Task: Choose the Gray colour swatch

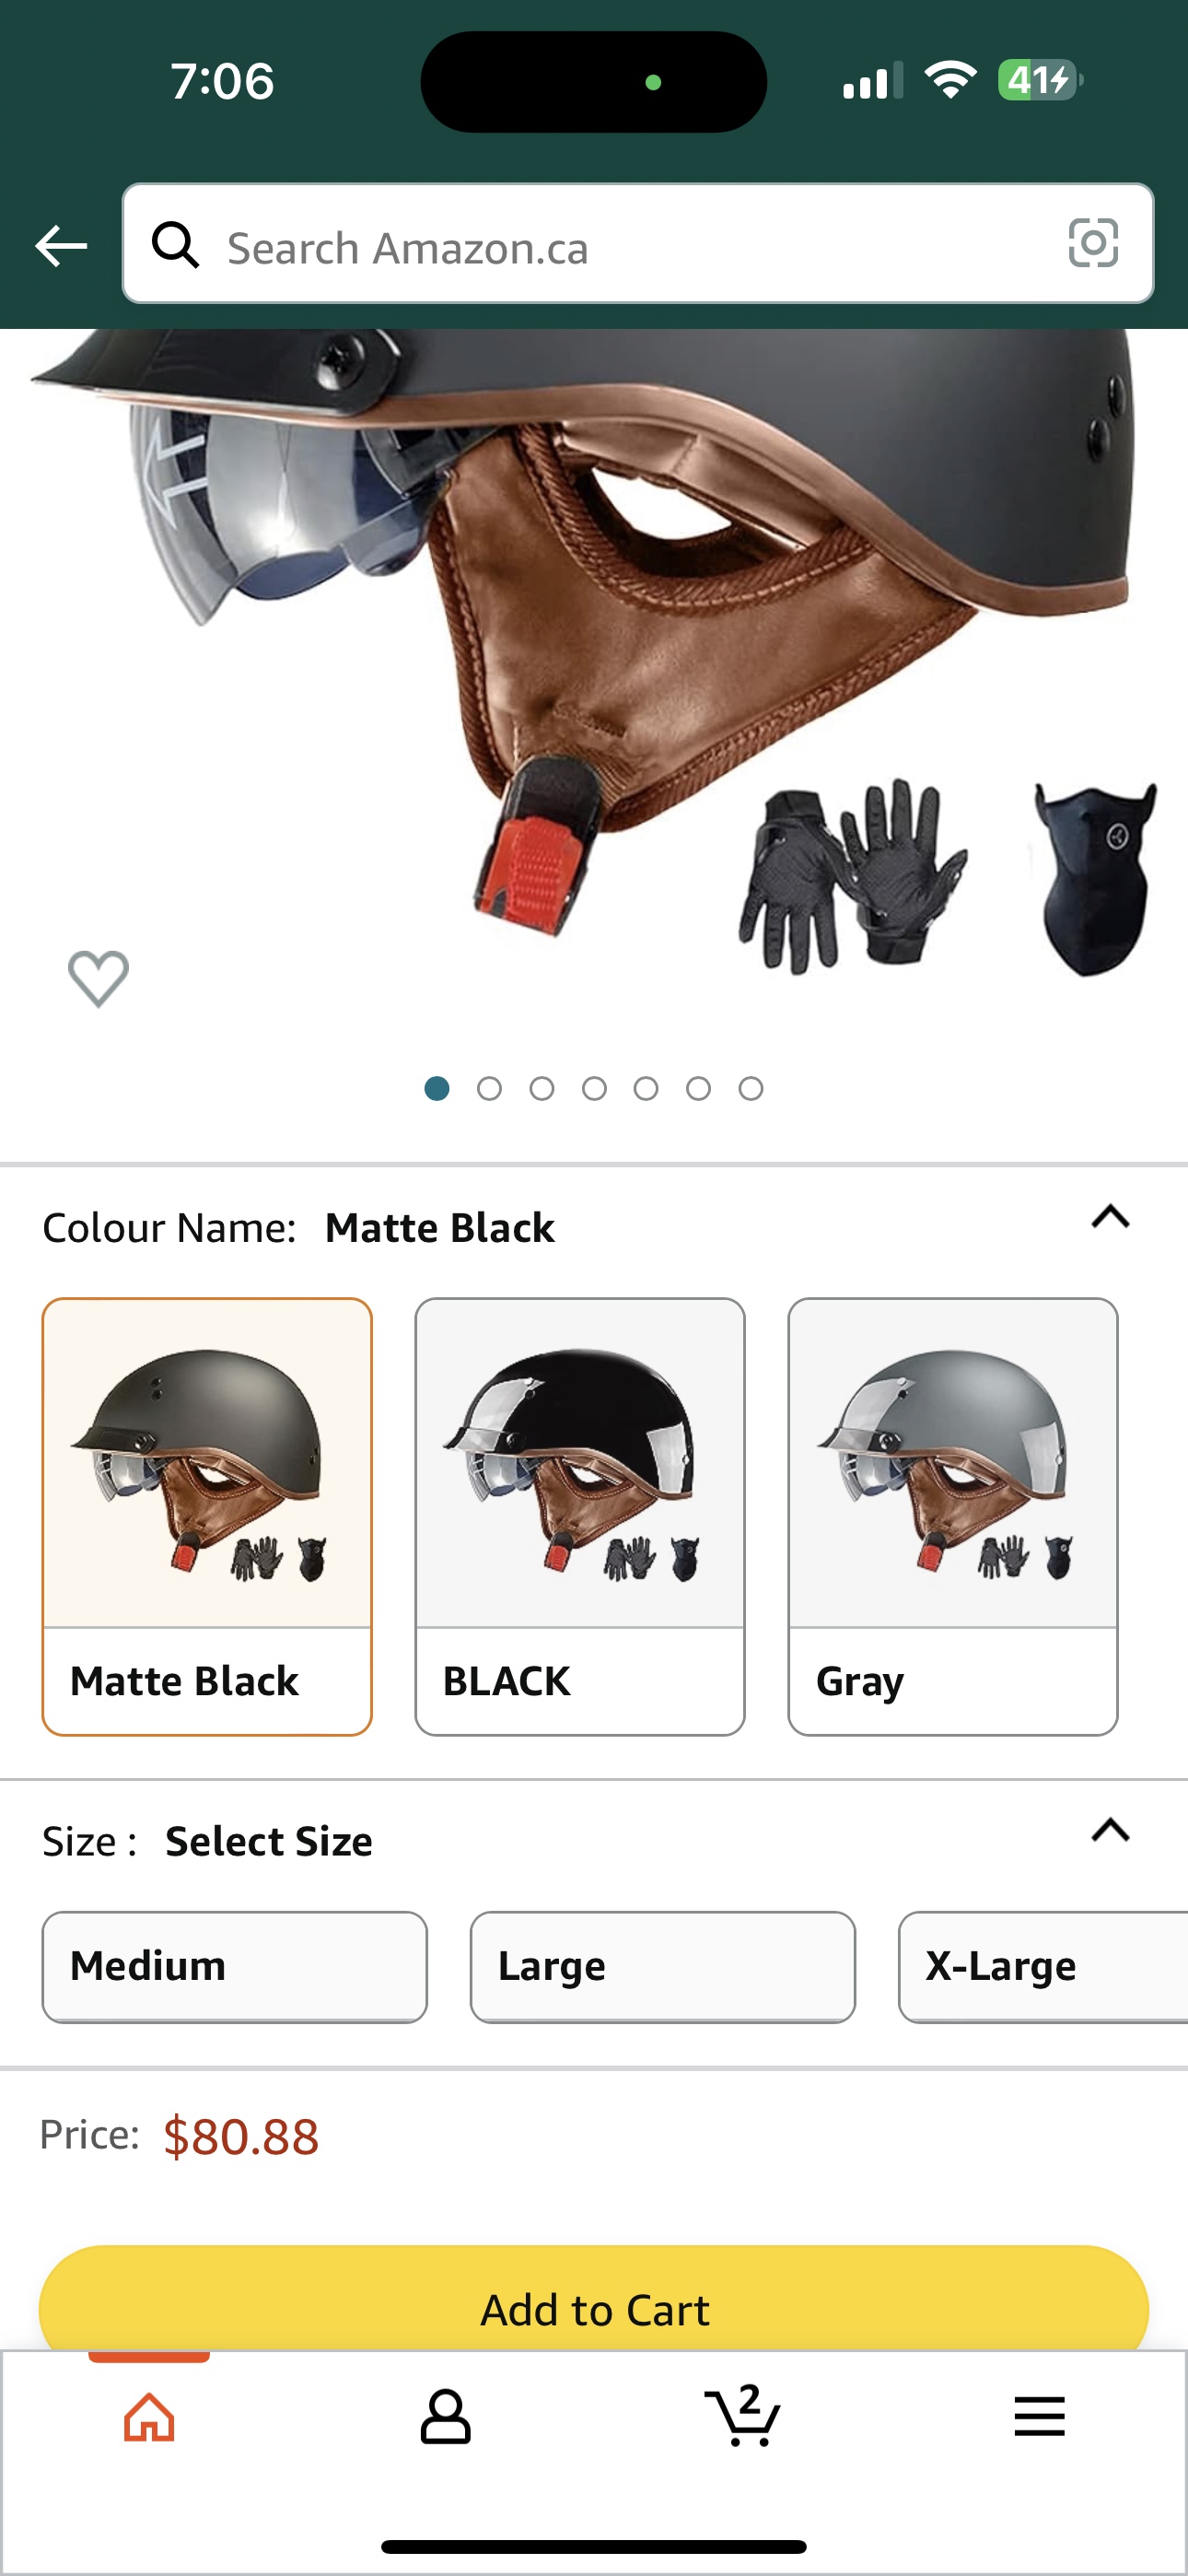Action: pos(952,1516)
